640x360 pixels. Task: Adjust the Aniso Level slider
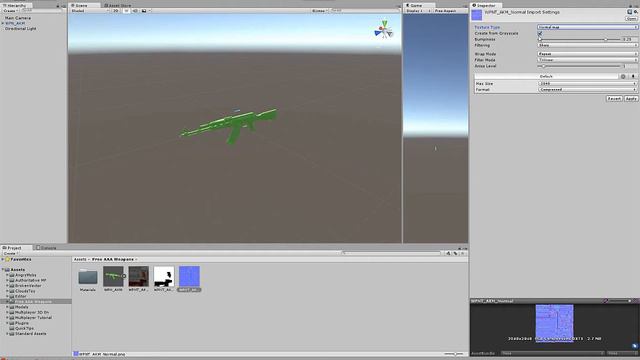pyautogui.click(x=580, y=66)
